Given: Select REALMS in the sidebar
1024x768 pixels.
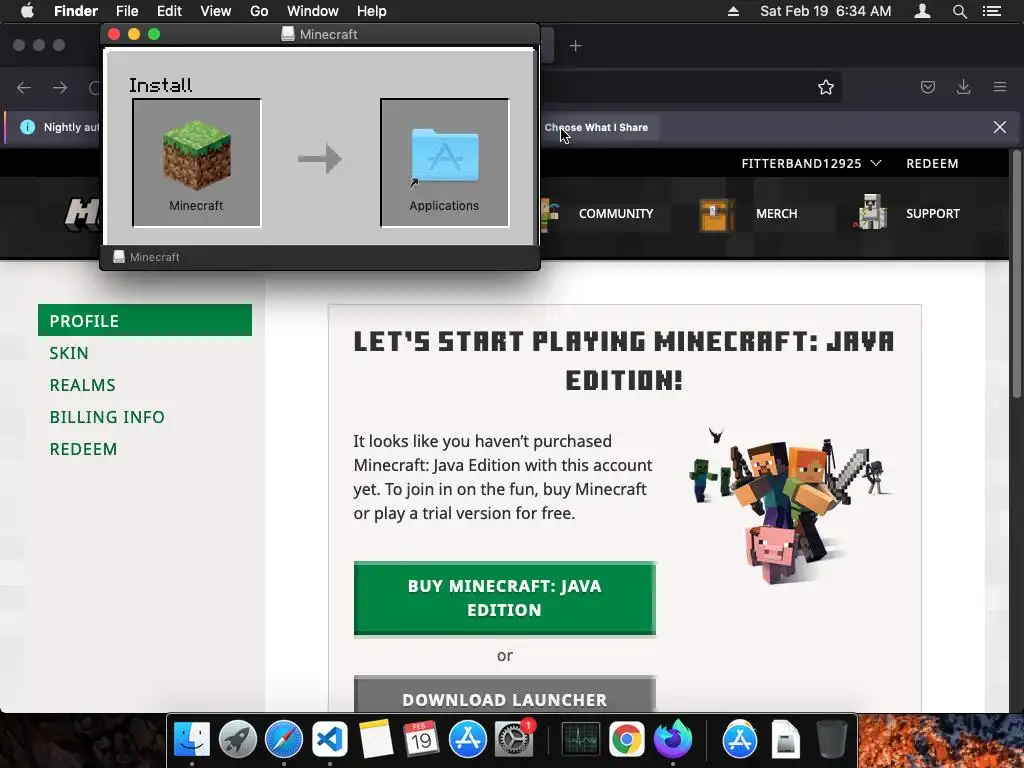Looking at the screenshot, I should click(x=82, y=385).
